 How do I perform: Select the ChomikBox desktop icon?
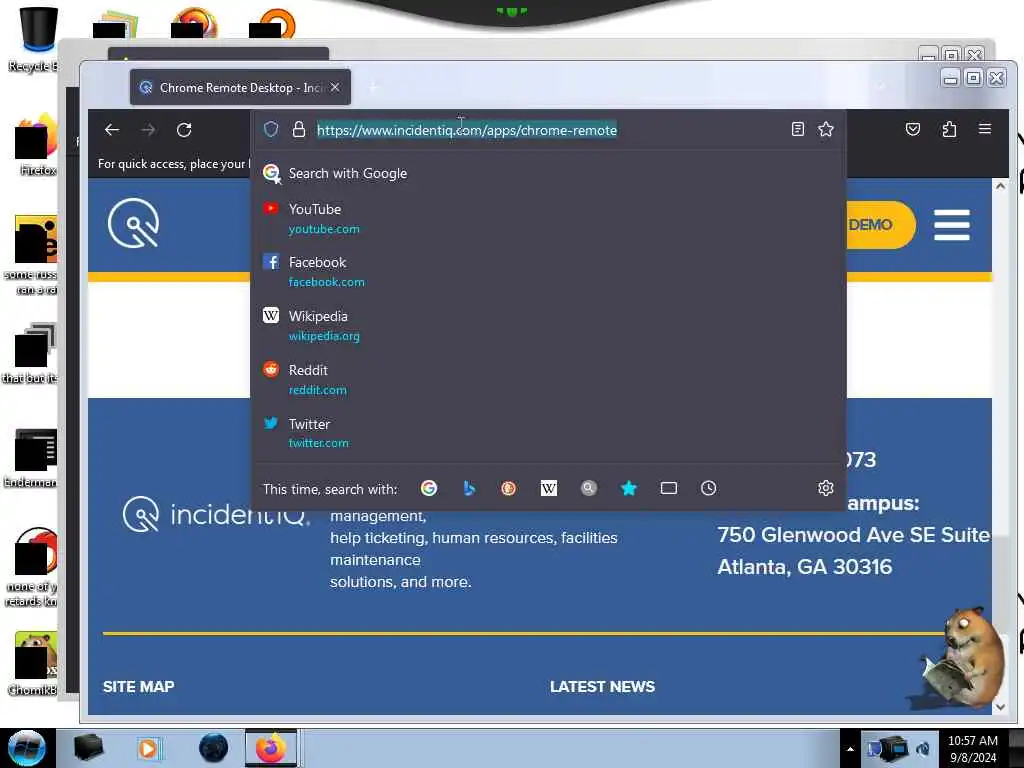[33, 664]
